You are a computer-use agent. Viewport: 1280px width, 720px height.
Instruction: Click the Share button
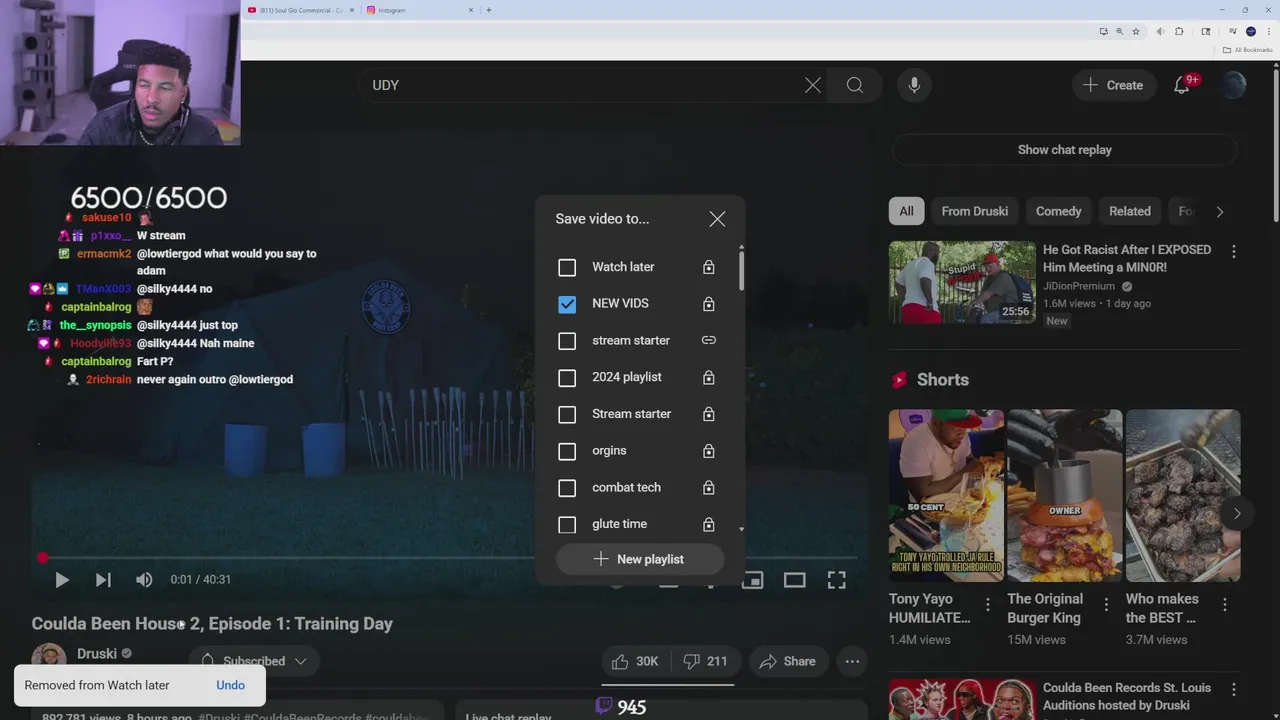(x=787, y=661)
